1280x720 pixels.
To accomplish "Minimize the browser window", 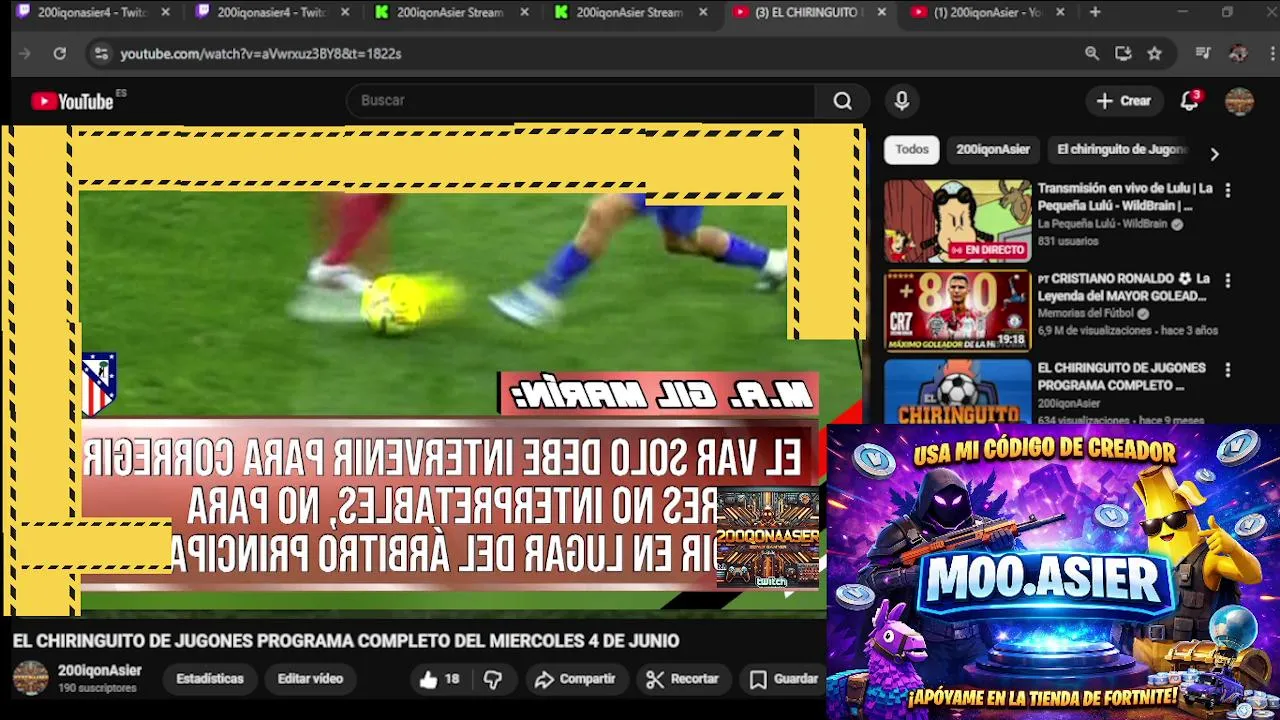I will point(1182,13).
